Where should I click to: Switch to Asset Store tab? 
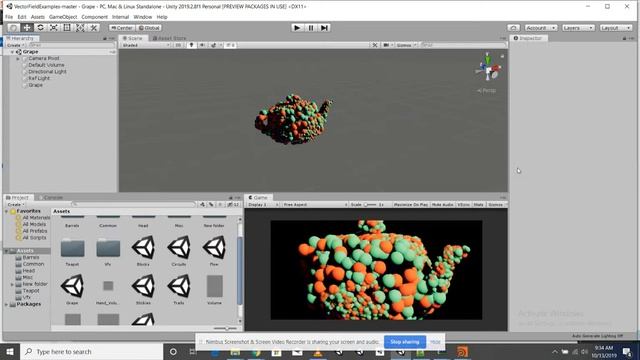(x=169, y=38)
